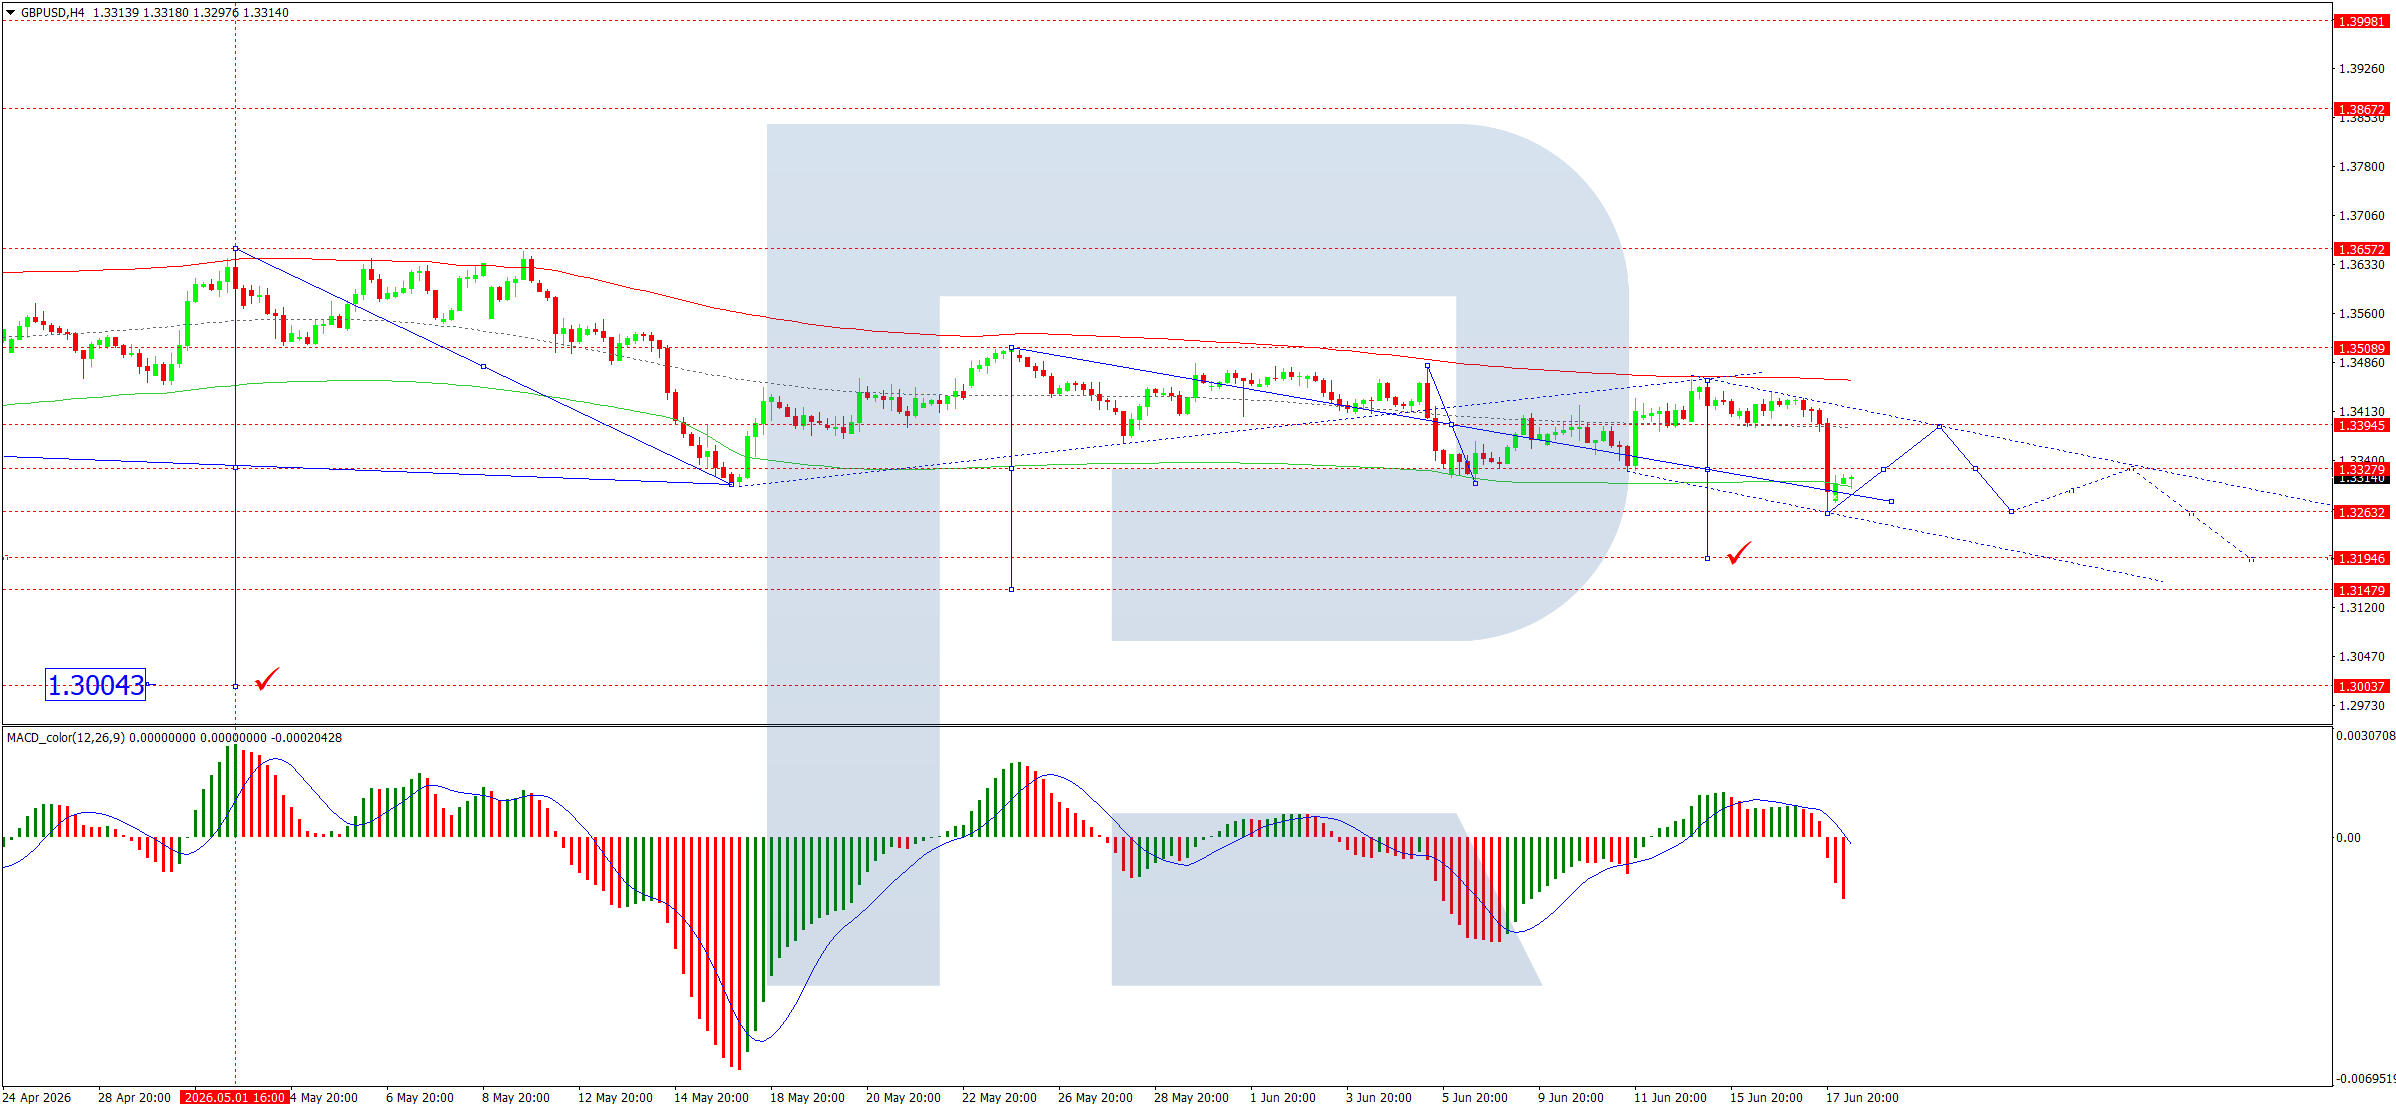The height and width of the screenshot is (1110, 2396).
Task: Click the 1.34130 value on price scale
Action: coord(2361,412)
